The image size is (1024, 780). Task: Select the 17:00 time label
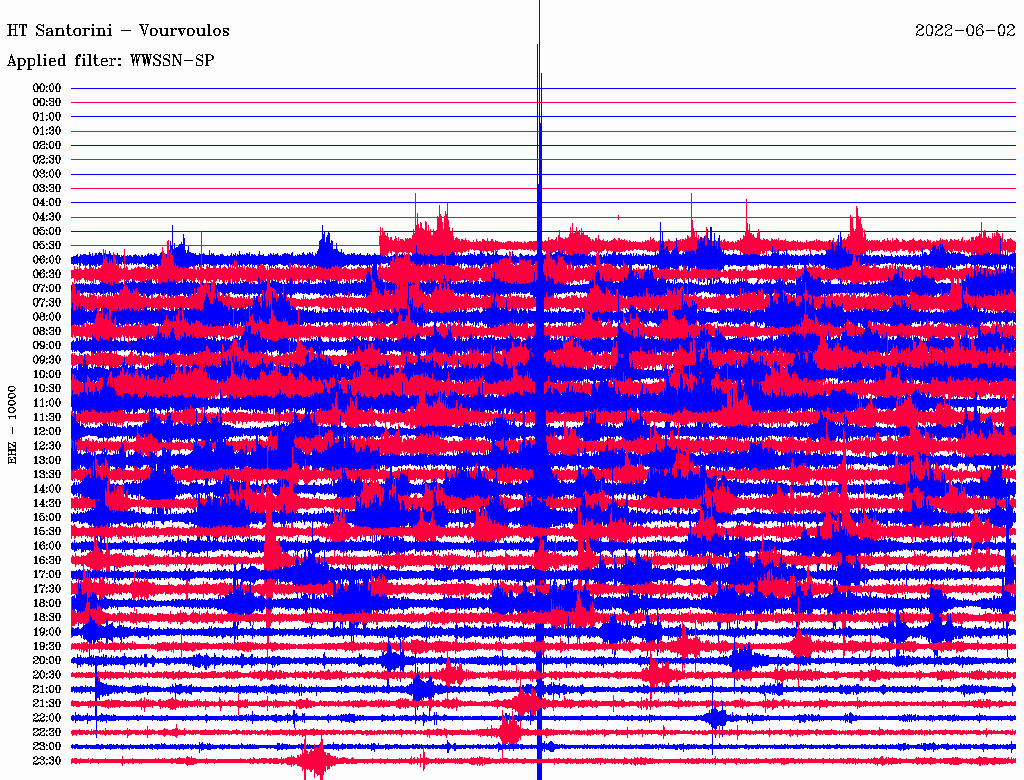47,575
